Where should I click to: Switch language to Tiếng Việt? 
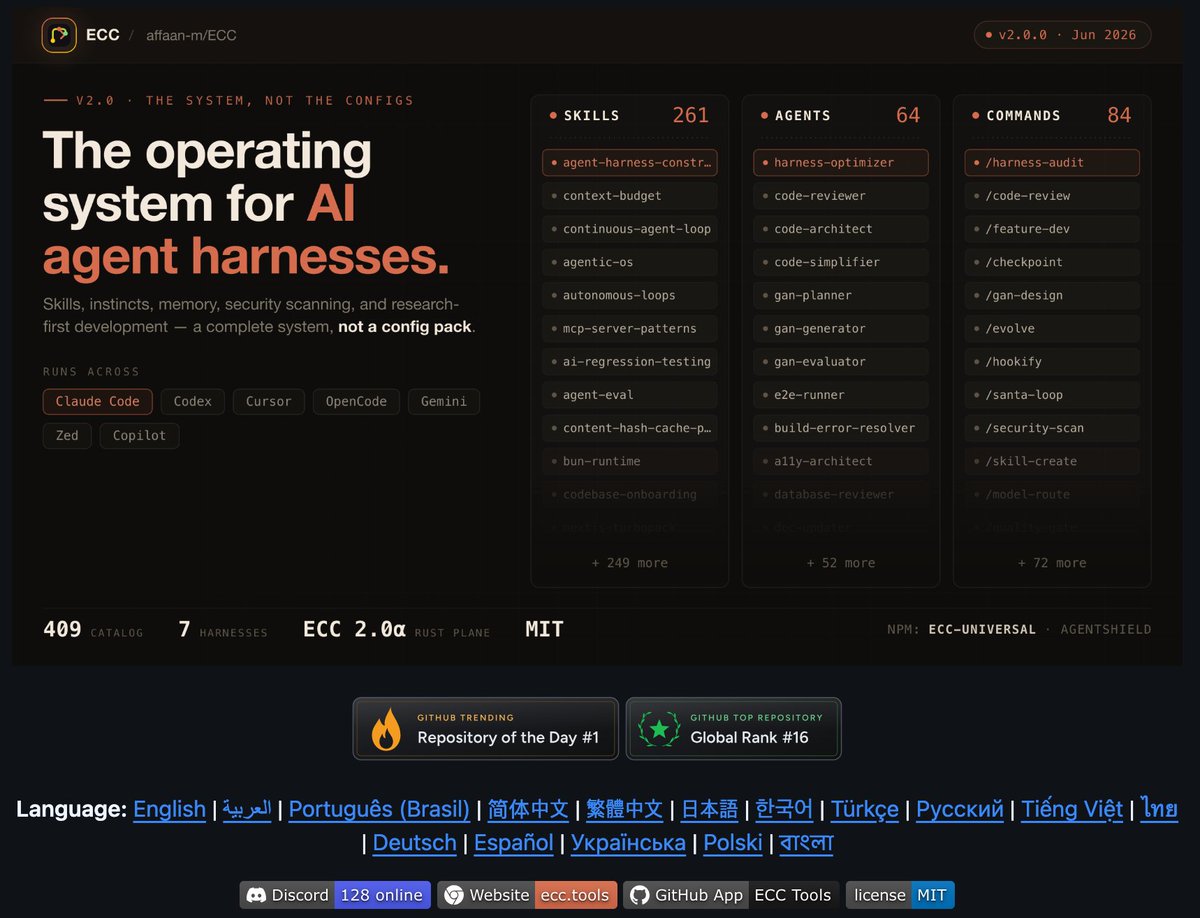pyautogui.click(x=1073, y=809)
